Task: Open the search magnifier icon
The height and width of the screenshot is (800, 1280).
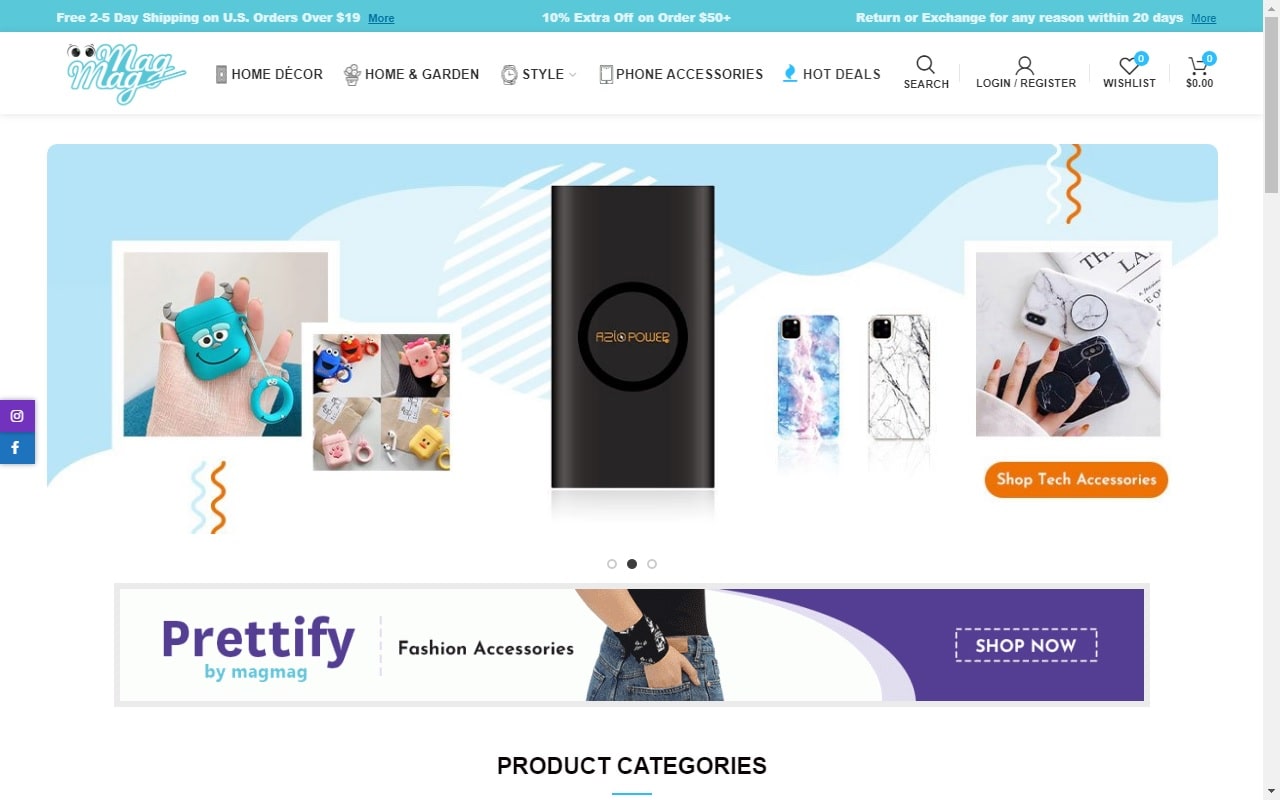Action: 925,65
